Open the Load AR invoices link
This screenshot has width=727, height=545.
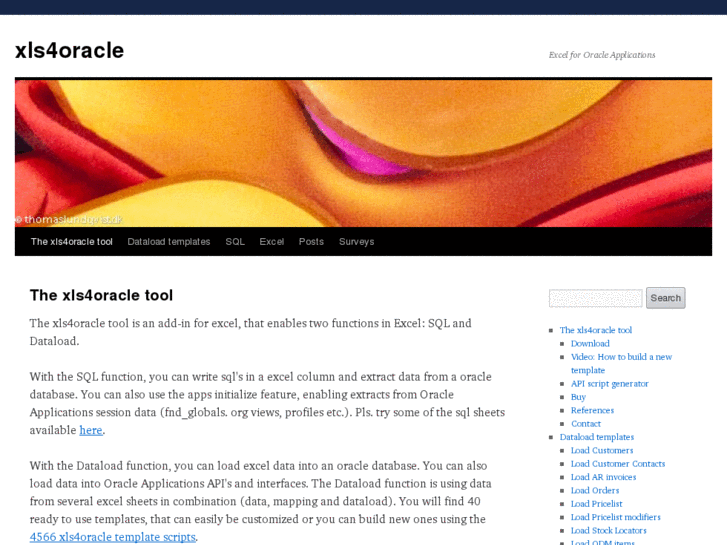click(x=603, y=477)
